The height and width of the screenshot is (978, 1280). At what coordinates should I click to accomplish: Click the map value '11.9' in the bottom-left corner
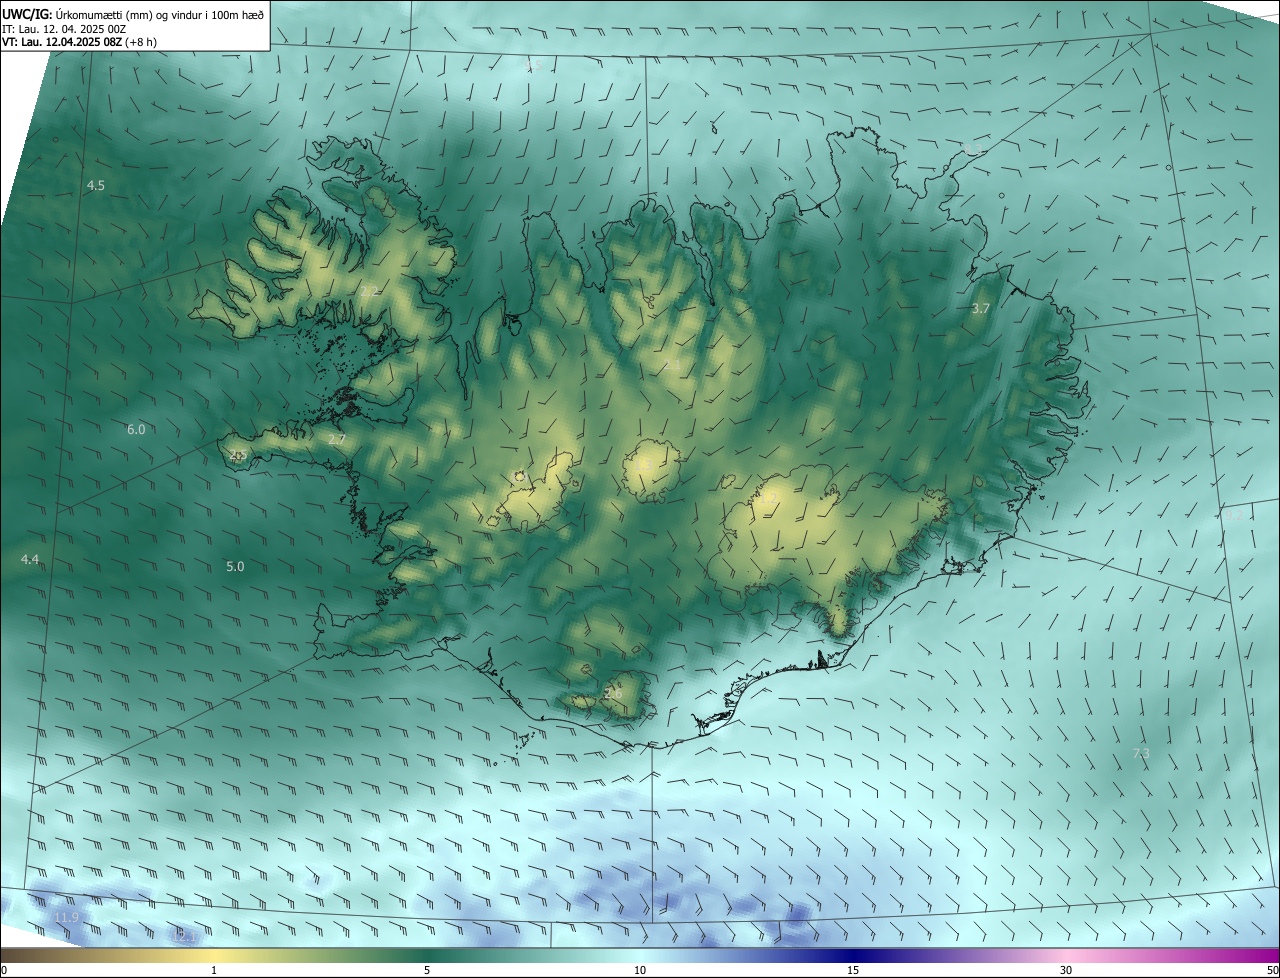click(x=66, y=917)
